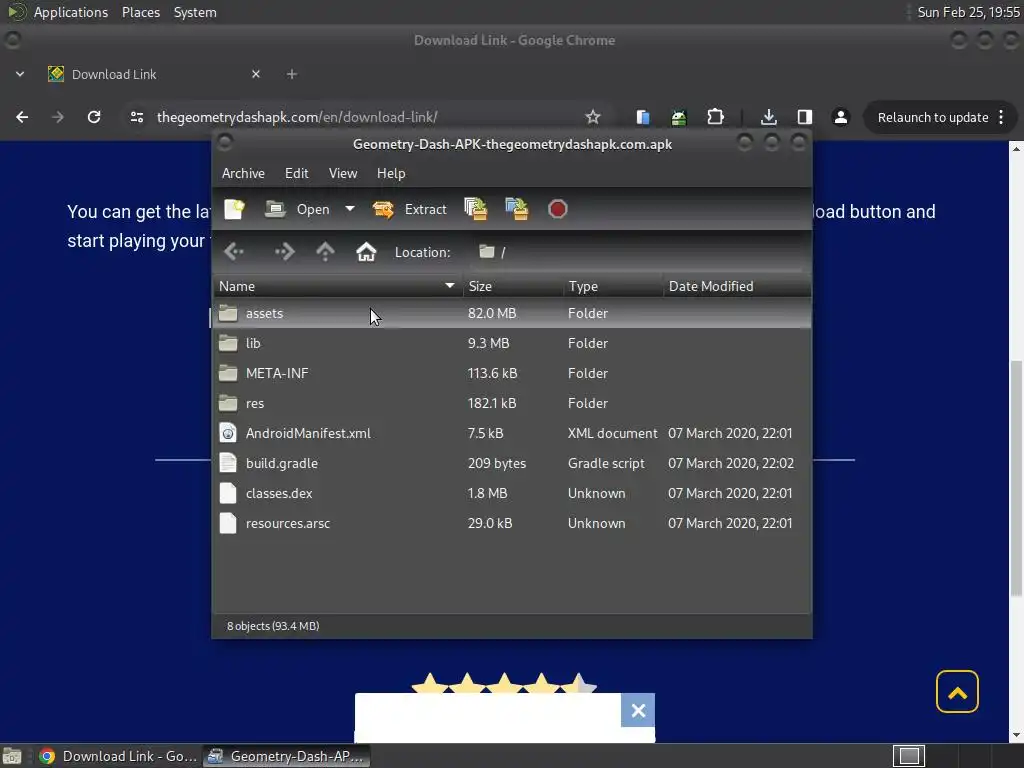
Task: Go up one level in archive
Action: [x=325, y=252]
